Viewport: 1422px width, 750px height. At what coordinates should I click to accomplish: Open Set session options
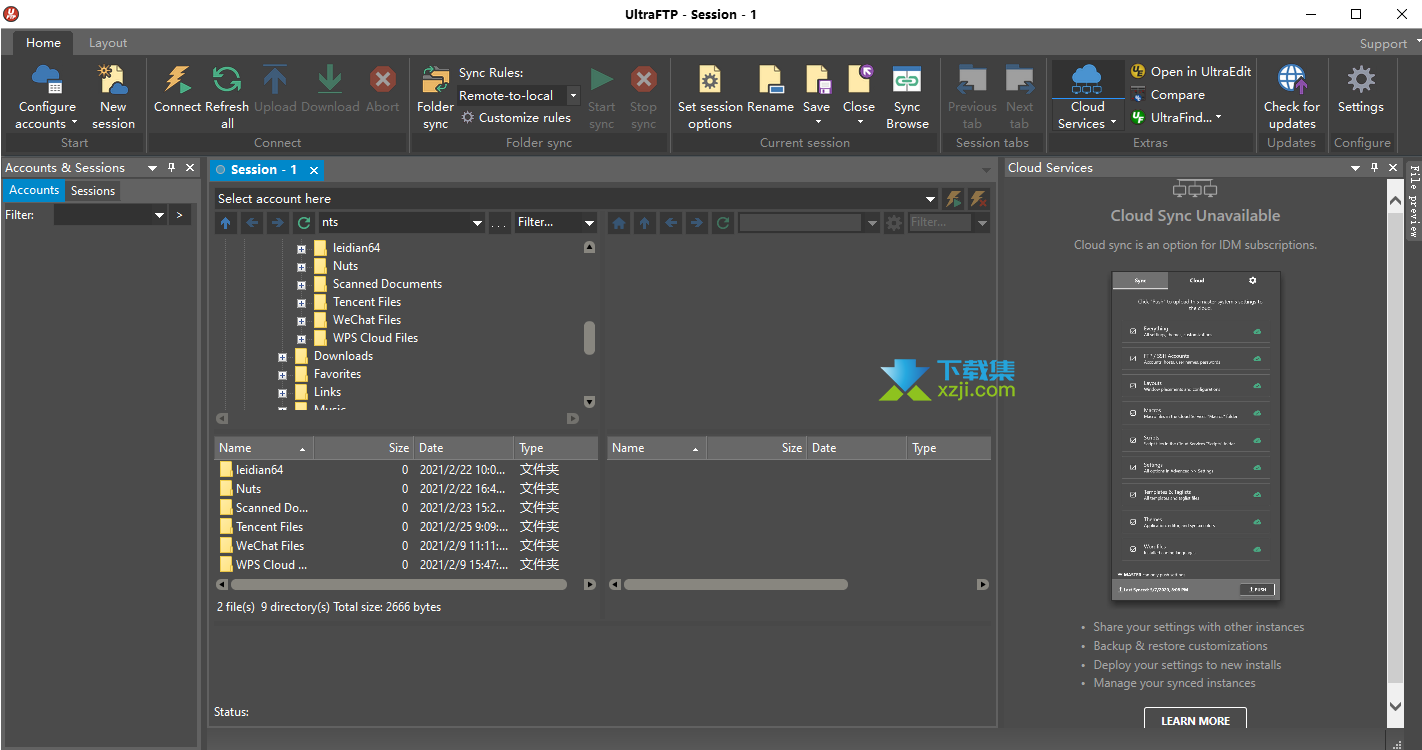[x=710, y=97]
